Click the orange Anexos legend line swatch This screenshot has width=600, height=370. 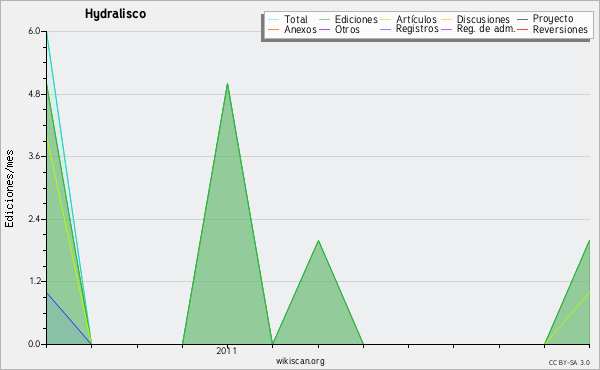(x=274, y=29)
